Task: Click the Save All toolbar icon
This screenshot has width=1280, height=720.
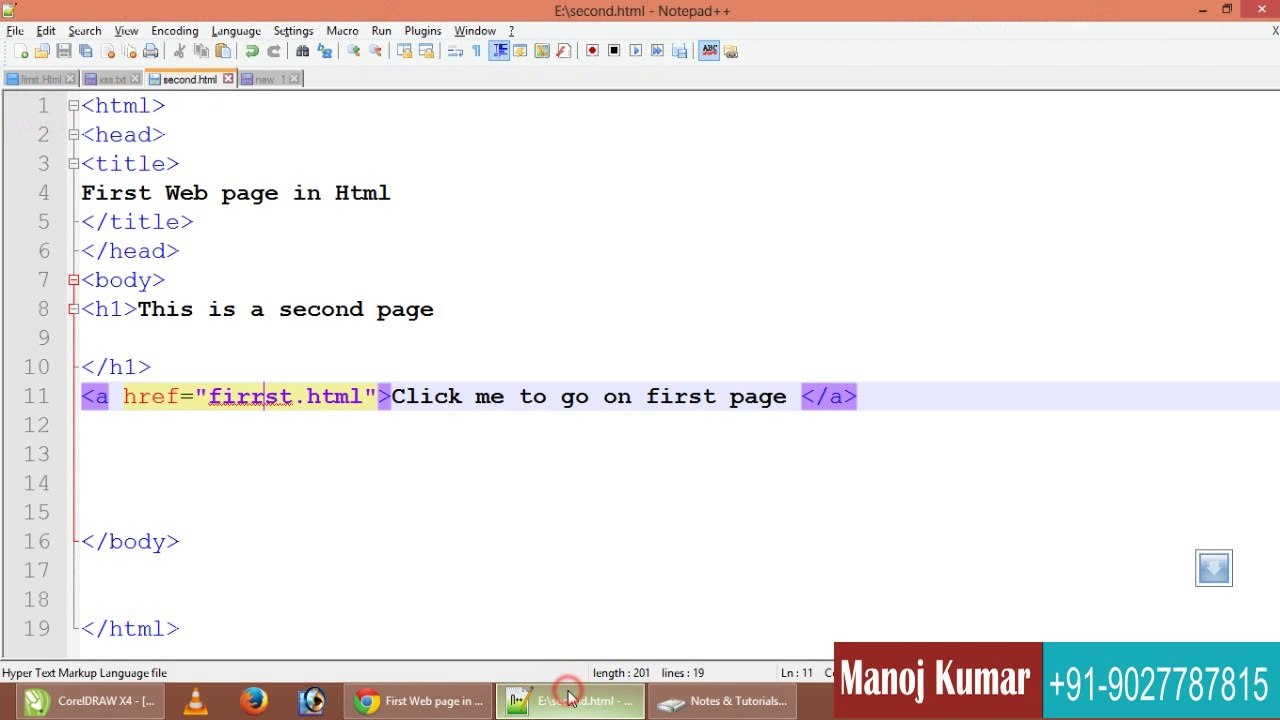Action: pyautogui.click(x=85, y=51)
